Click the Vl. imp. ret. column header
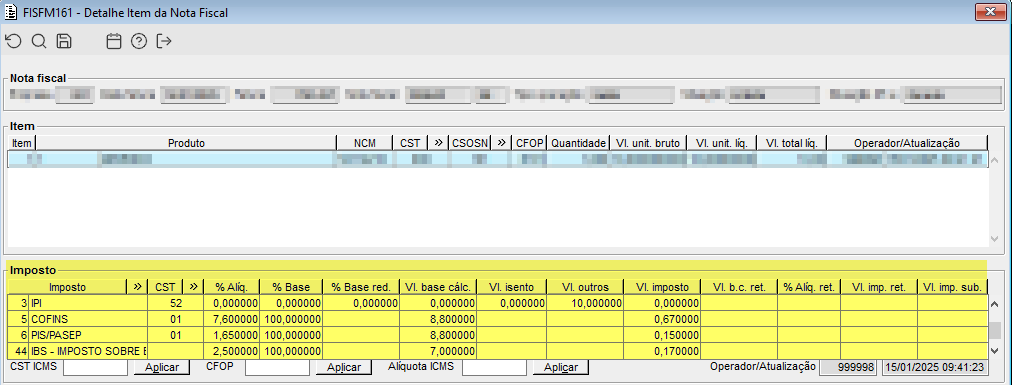Image resolution: width=1012 pixels, height=385 pixels. pos(879,287)
